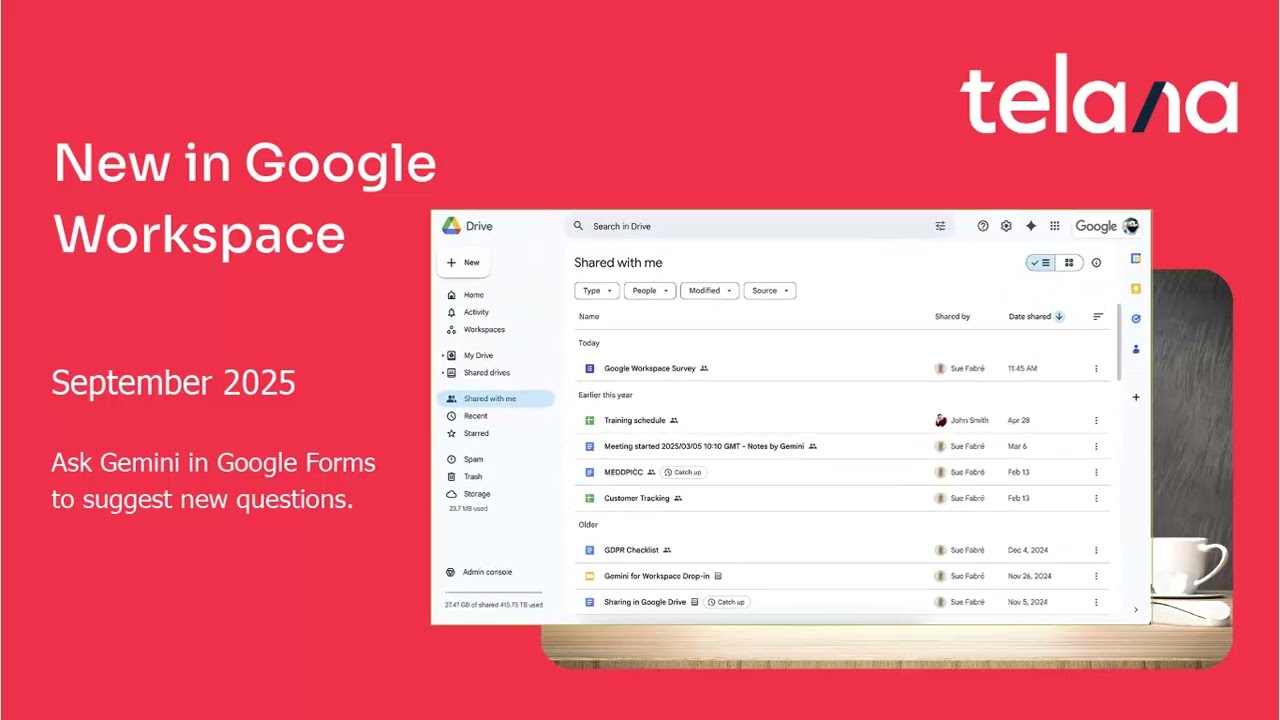Click the New button

(463, 262)
